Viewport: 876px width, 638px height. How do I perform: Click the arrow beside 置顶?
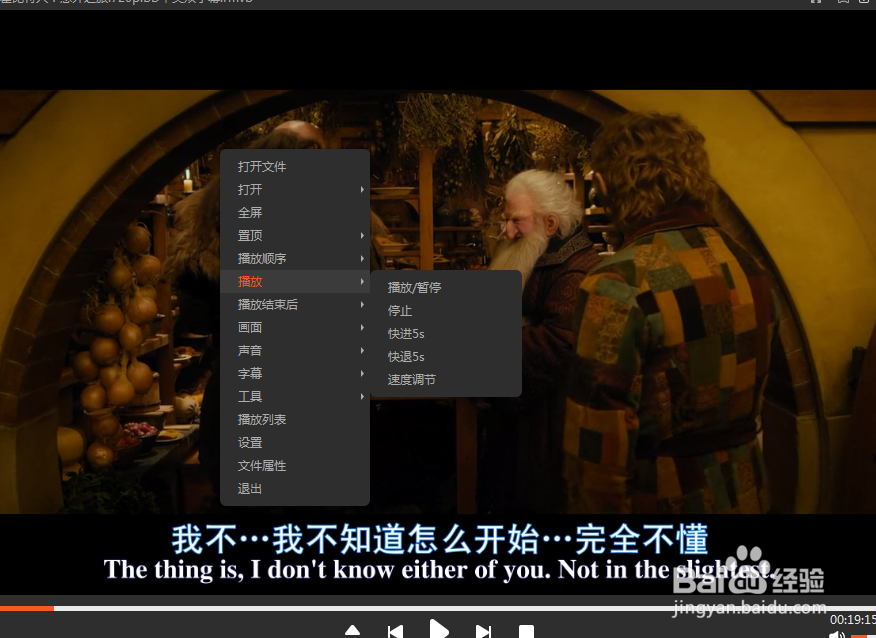click(362, 235)
